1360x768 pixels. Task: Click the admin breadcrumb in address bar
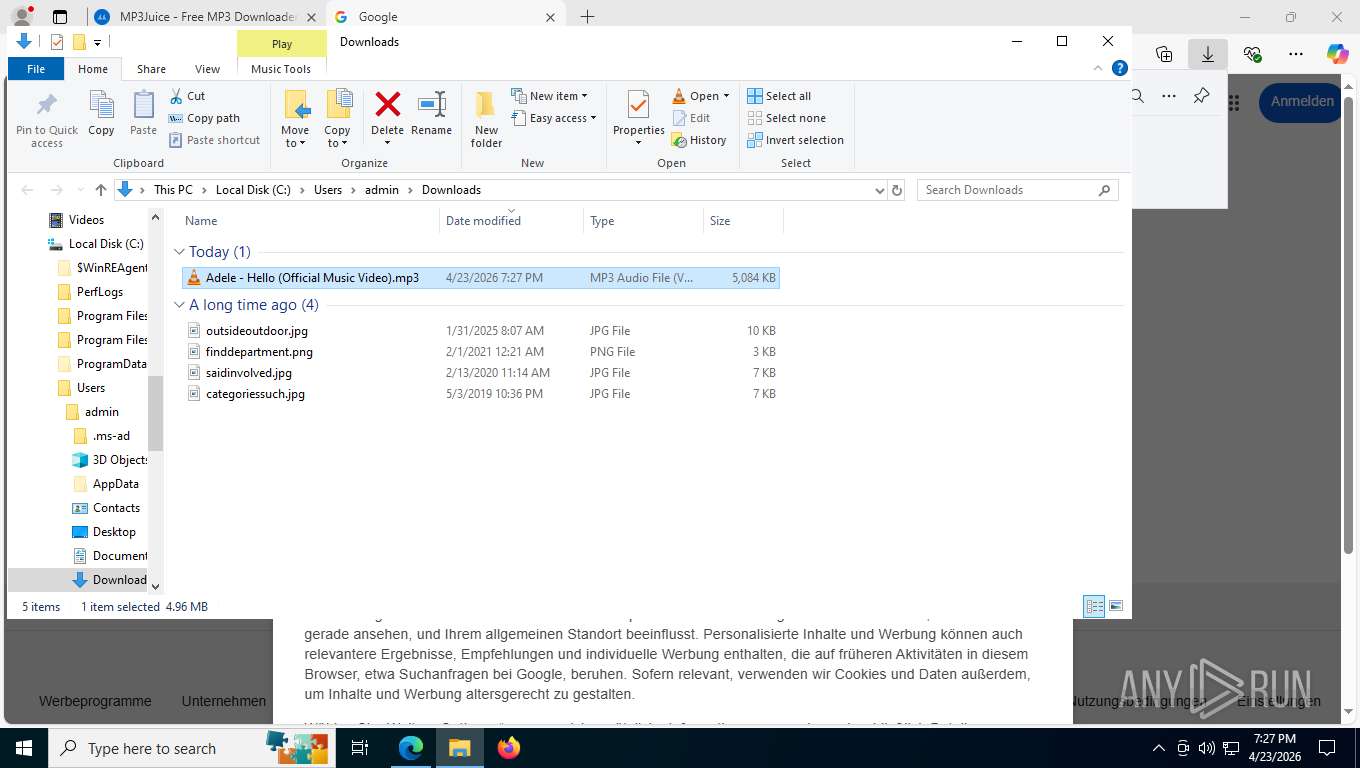point(381,190)
